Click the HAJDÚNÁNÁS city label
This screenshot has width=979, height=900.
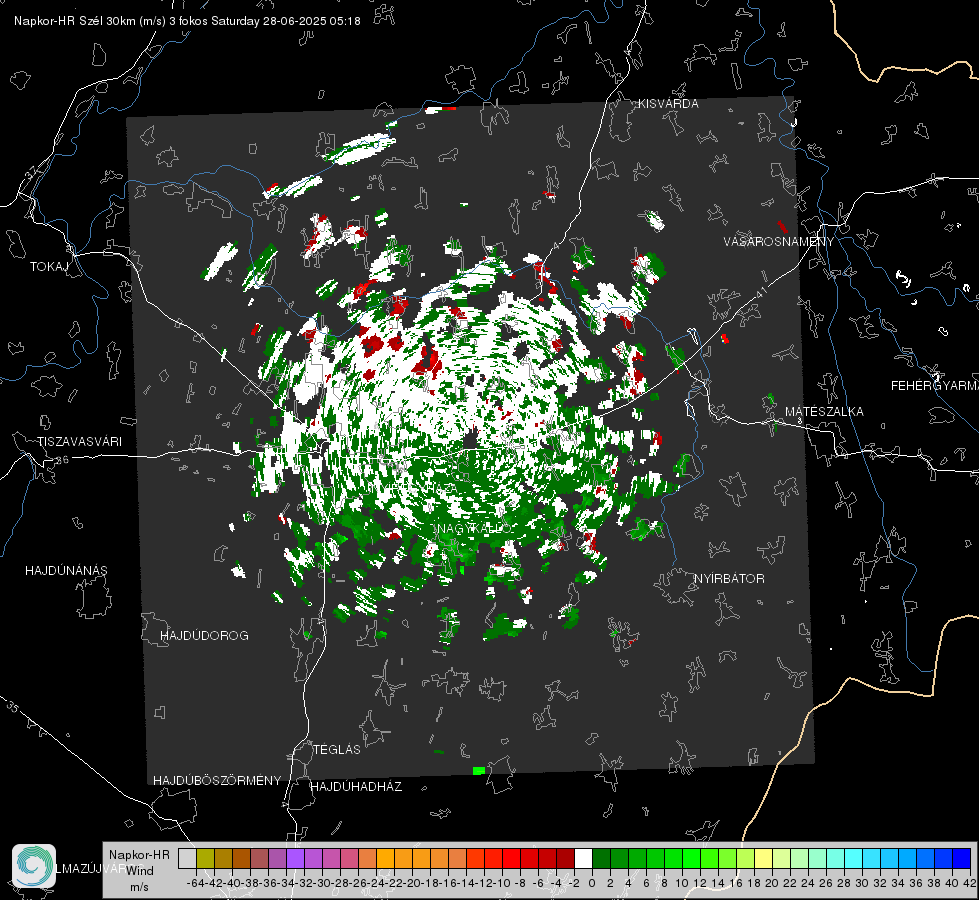(66, 571)
